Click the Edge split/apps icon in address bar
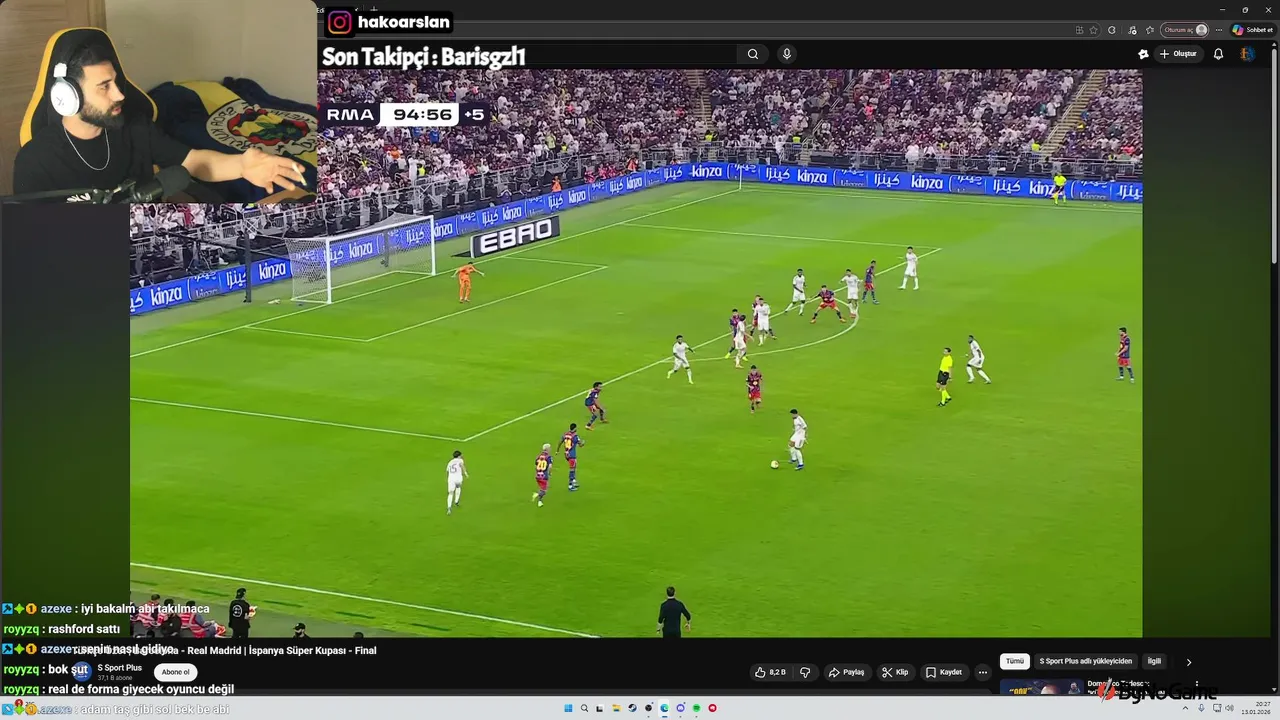This screenshot has height=720, width=1280. pos(1079,30)
